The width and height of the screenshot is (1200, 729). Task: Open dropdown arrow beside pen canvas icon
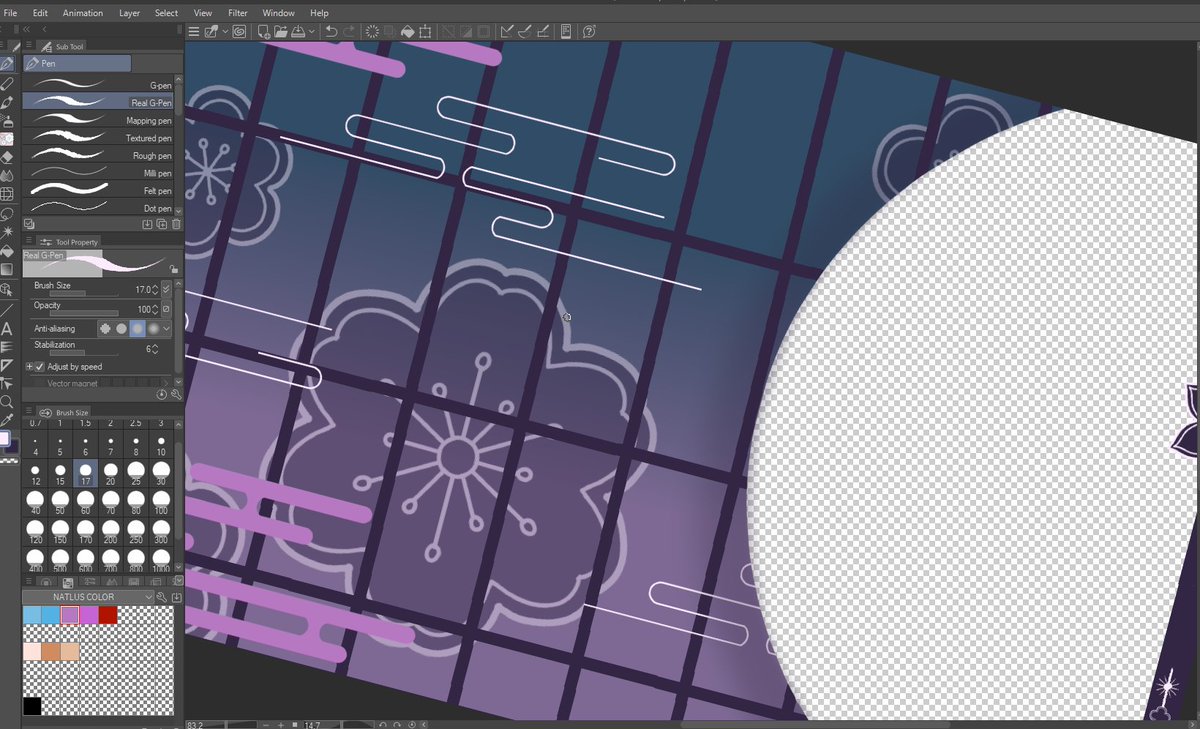pos(225,31)
